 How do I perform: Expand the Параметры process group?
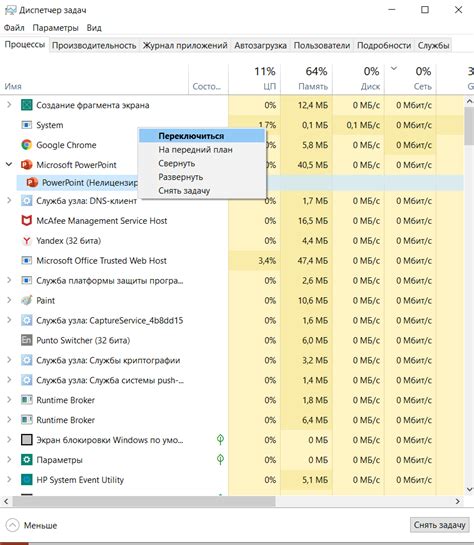coord(9,459)
